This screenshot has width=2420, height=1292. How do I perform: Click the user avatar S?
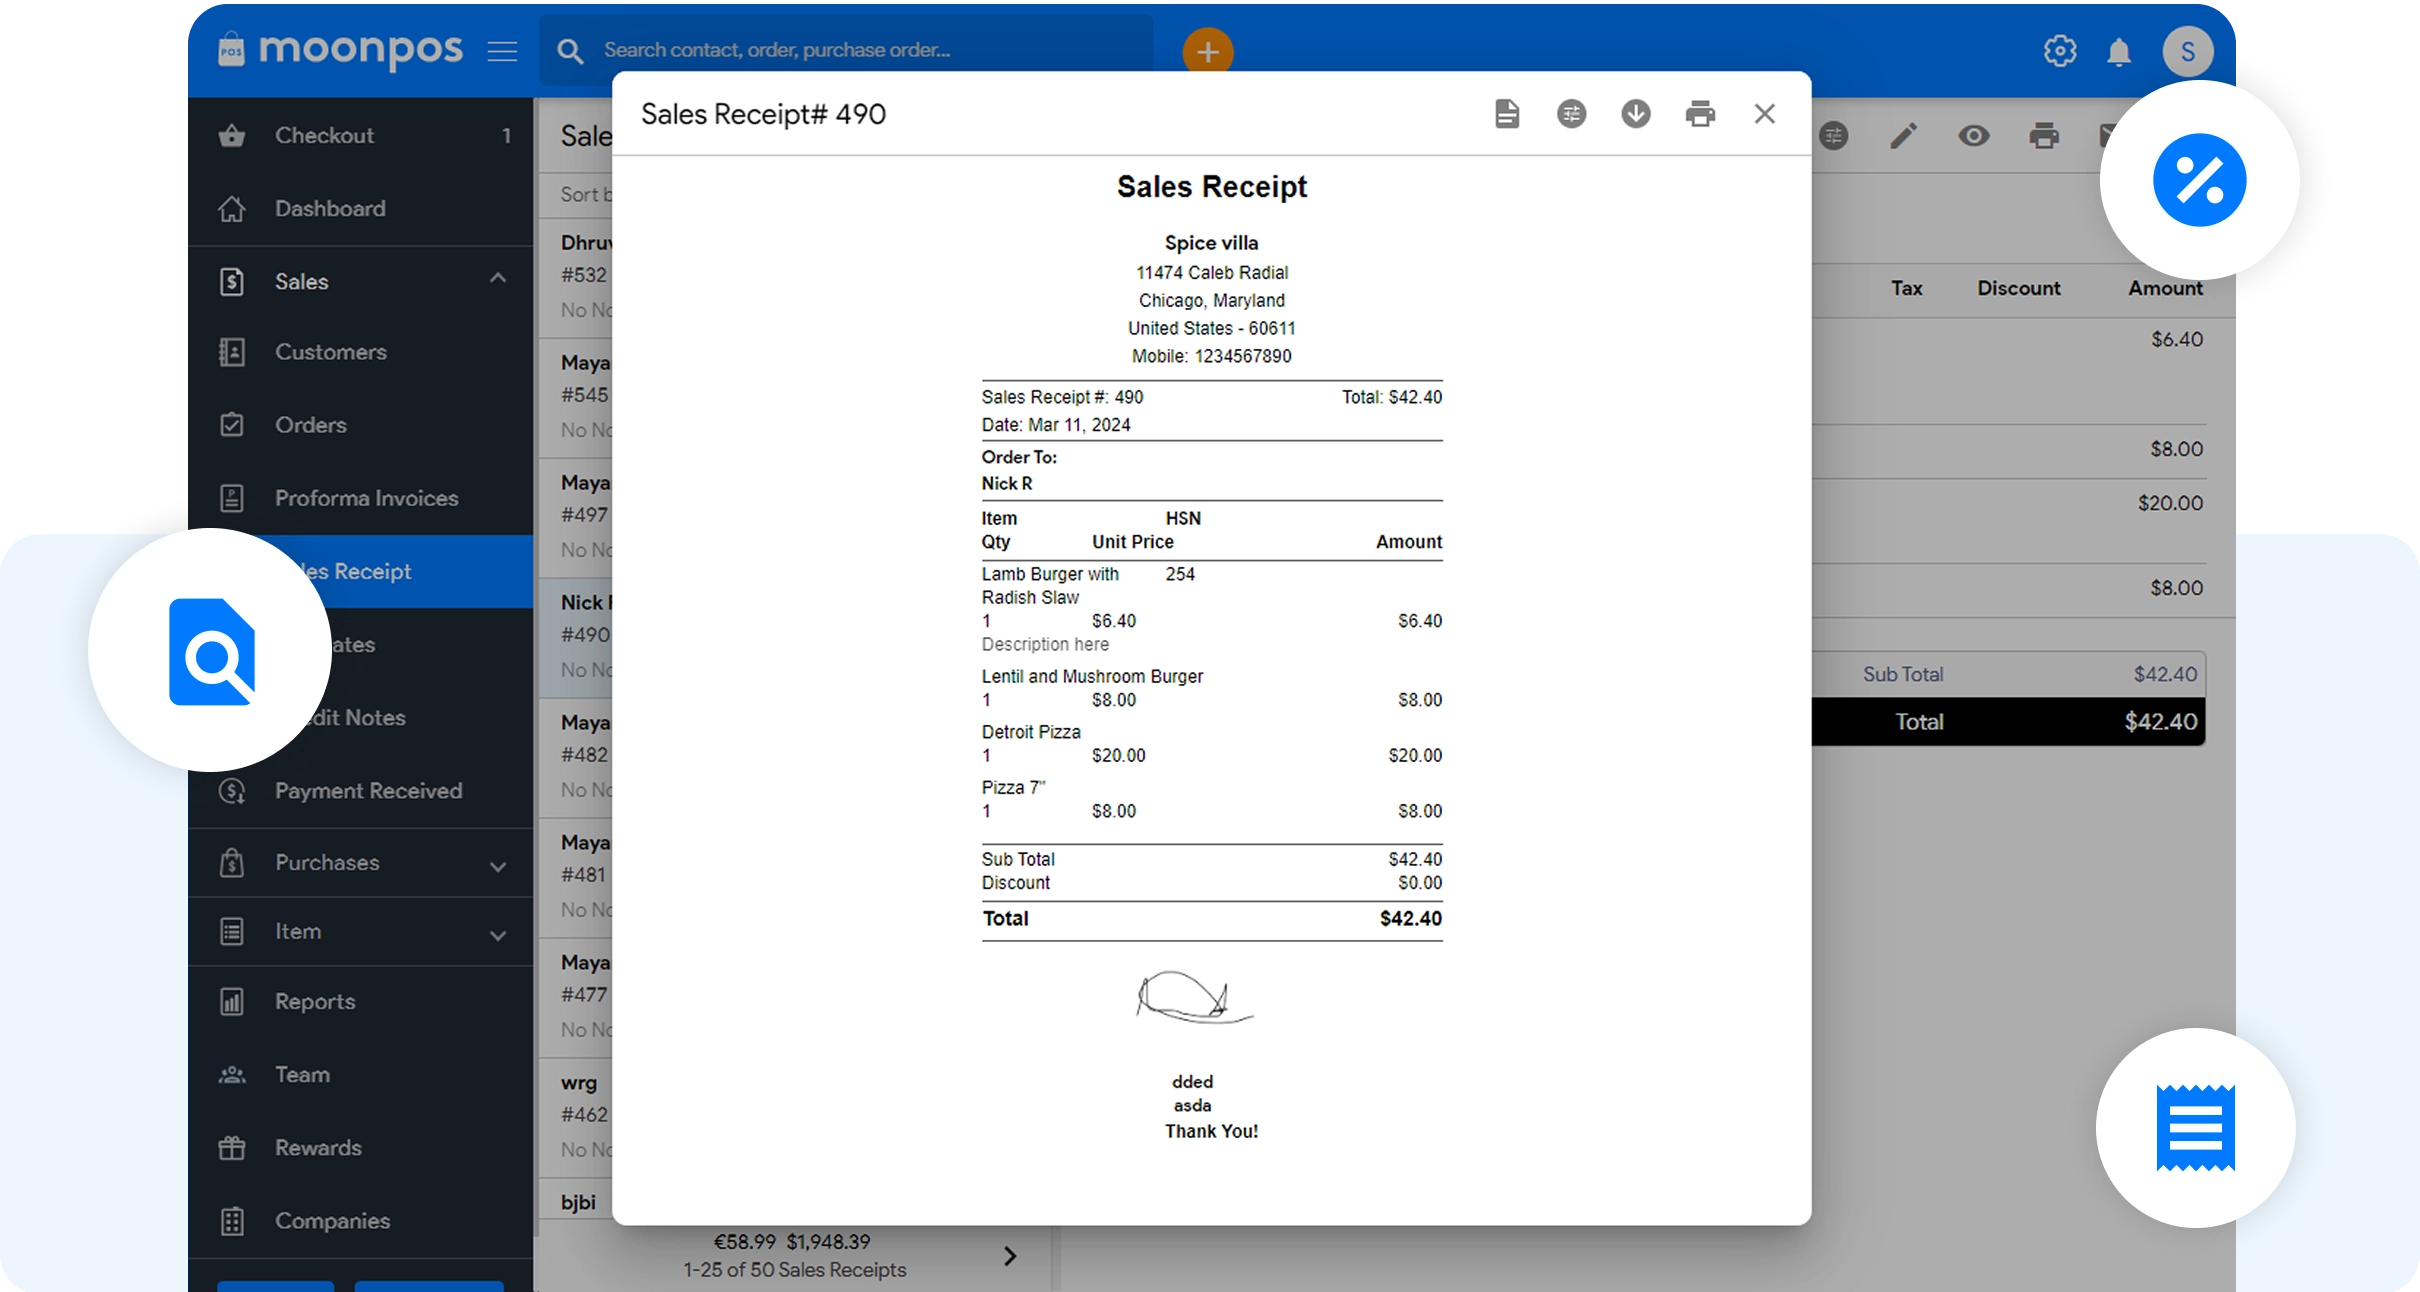pos(2187,52)
